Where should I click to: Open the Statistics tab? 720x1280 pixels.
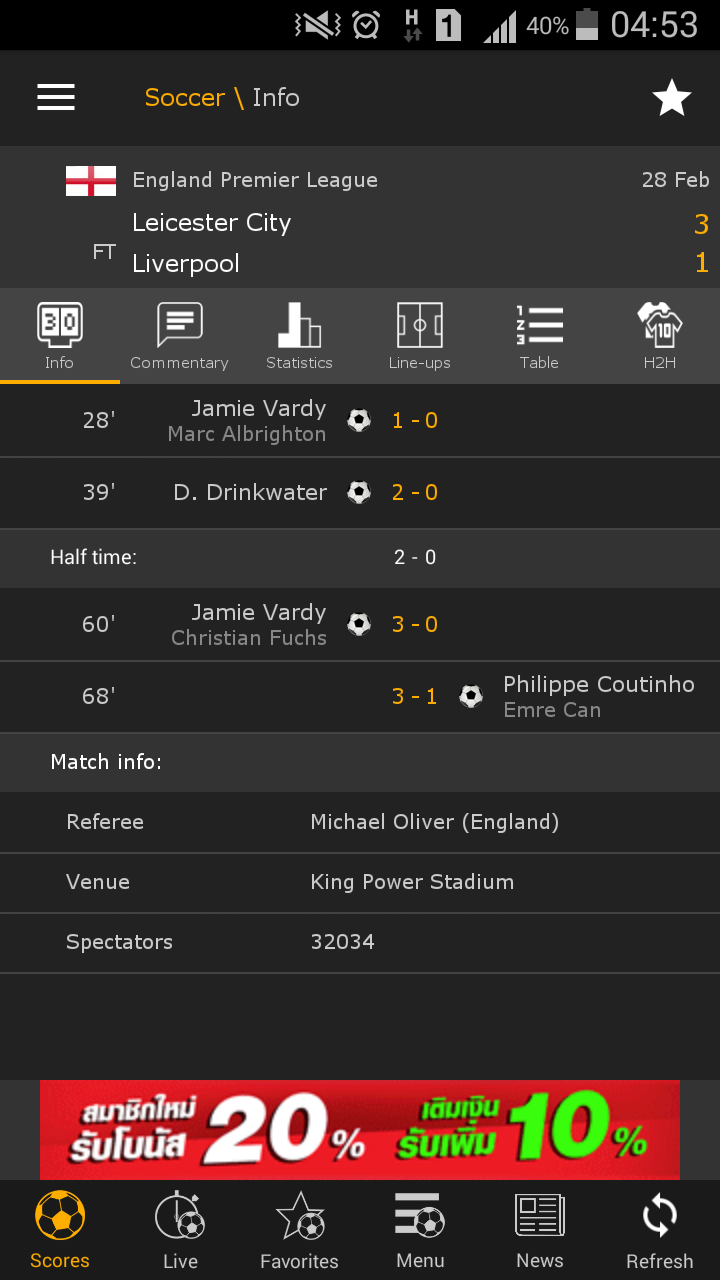pyautogui.click(x=299, y=336)
